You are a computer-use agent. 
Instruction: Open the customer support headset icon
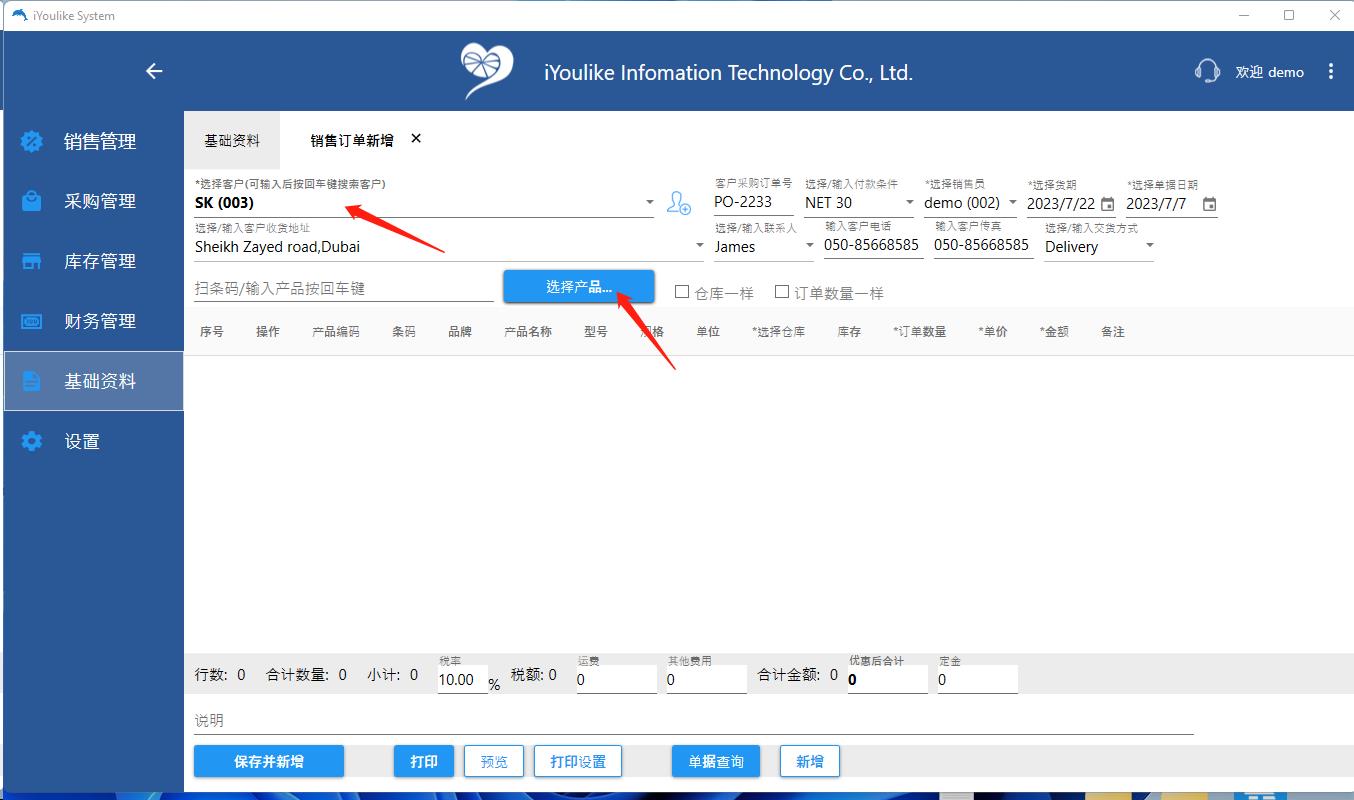1207,71
